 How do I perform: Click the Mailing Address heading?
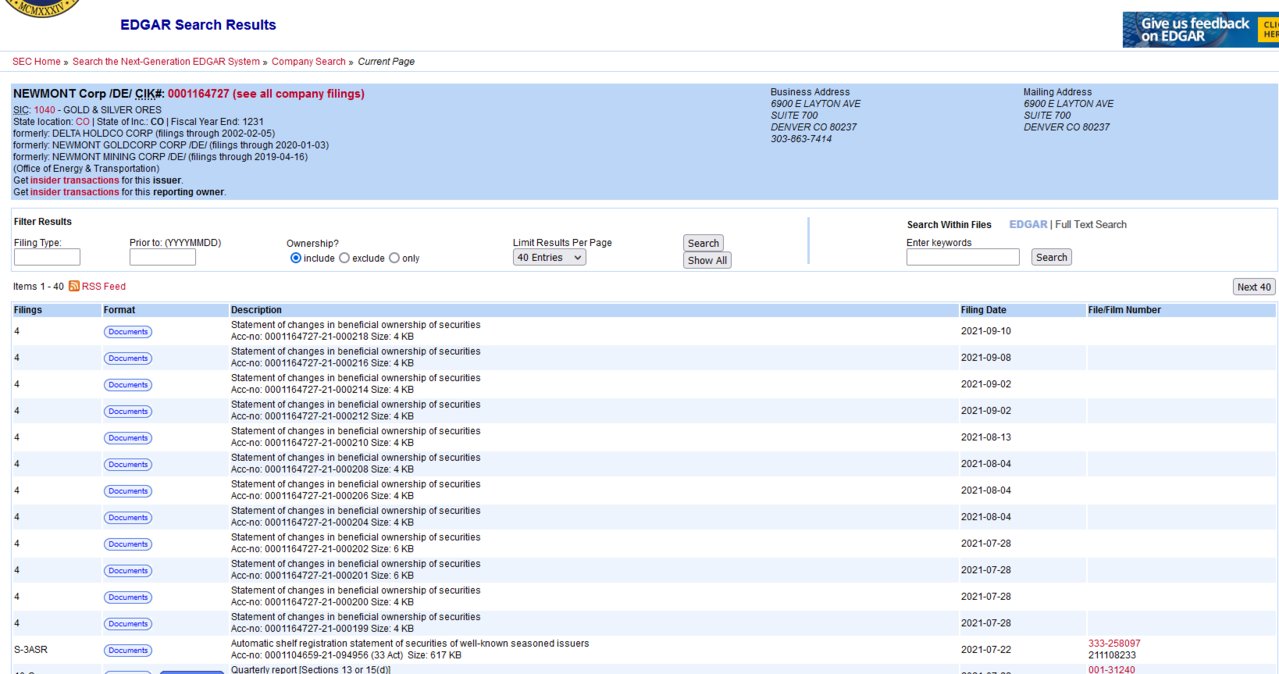coord(1057,92)
